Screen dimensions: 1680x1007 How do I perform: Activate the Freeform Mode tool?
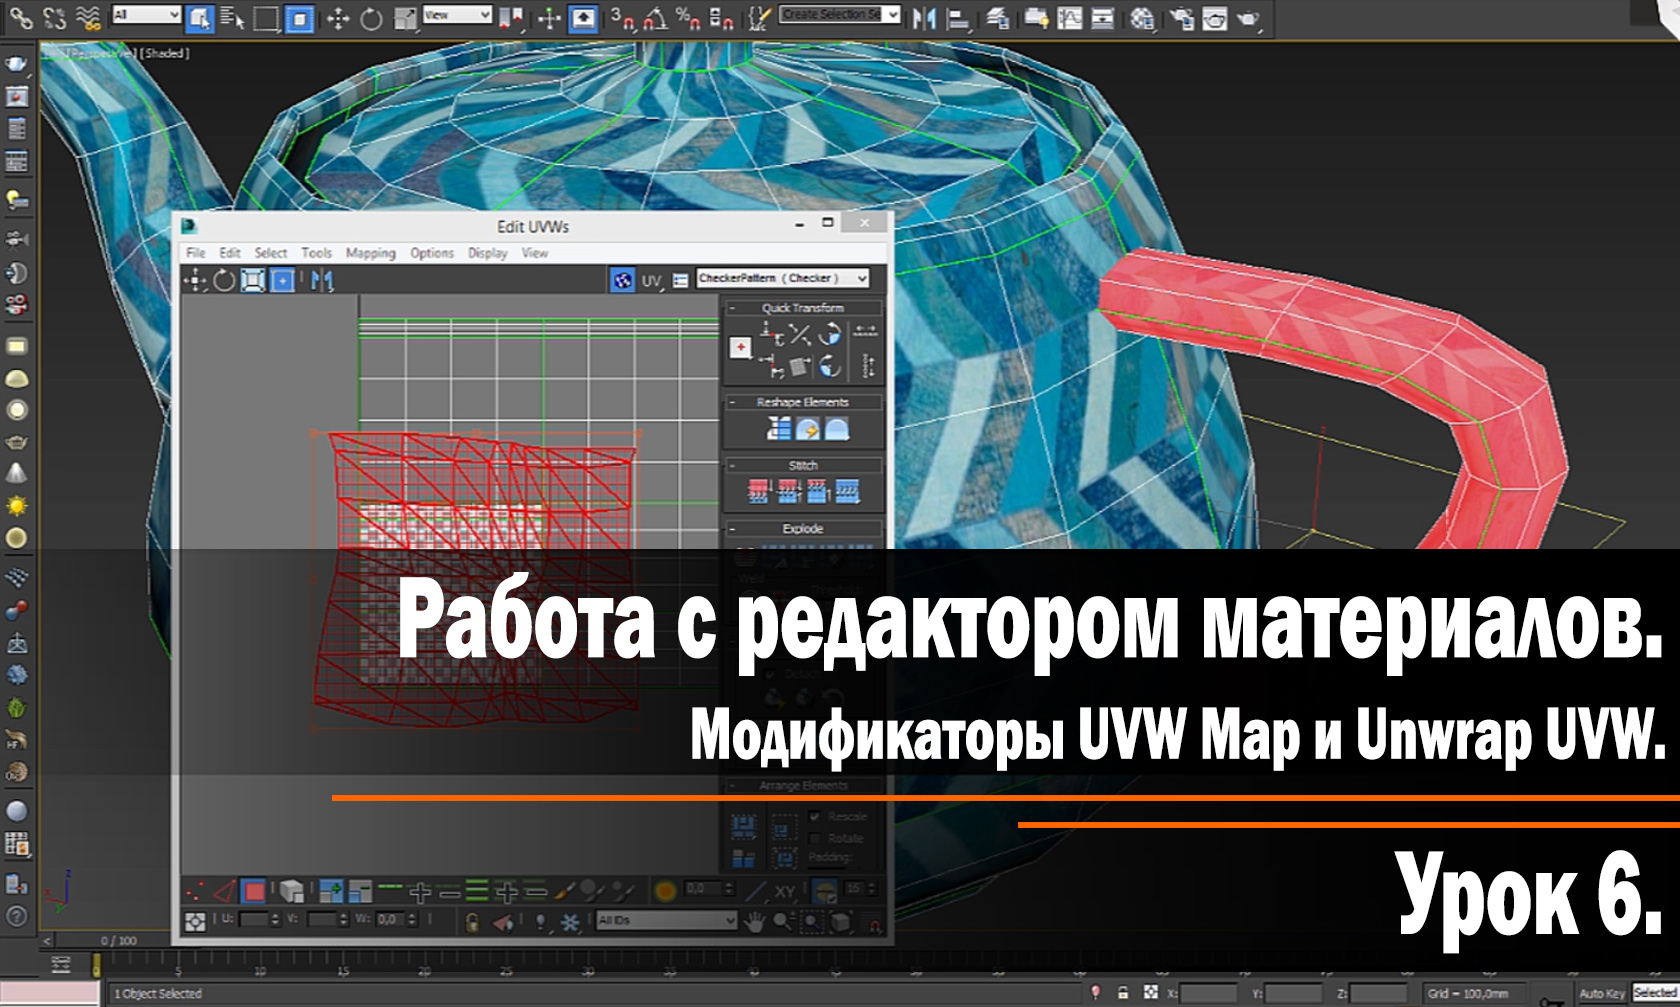pyautogui.click(x=283, y=279)
